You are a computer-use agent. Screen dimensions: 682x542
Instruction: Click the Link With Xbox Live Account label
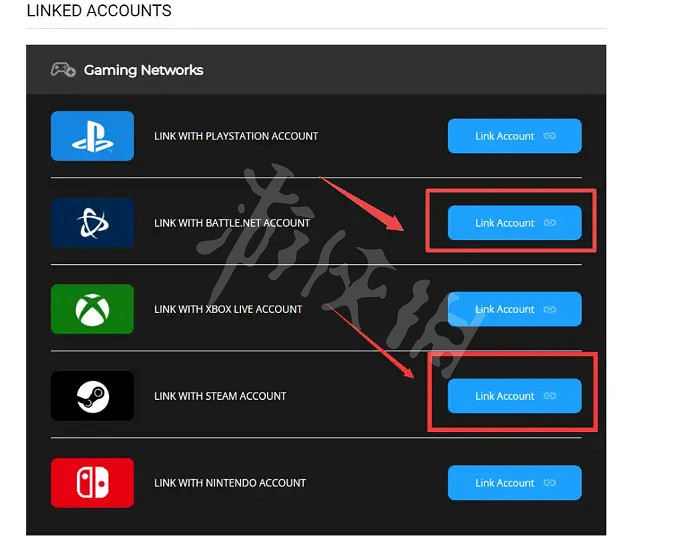tap(228, 309)
